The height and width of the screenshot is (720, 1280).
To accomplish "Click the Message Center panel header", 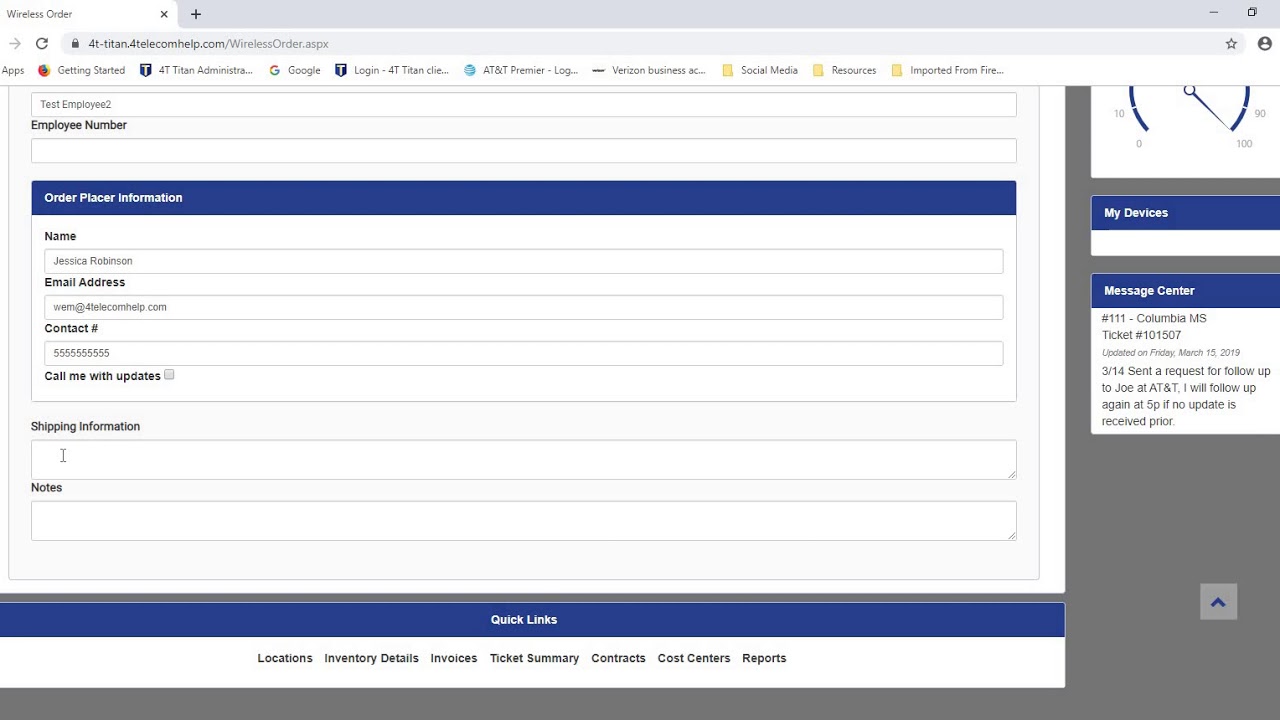I will 1185,291.
